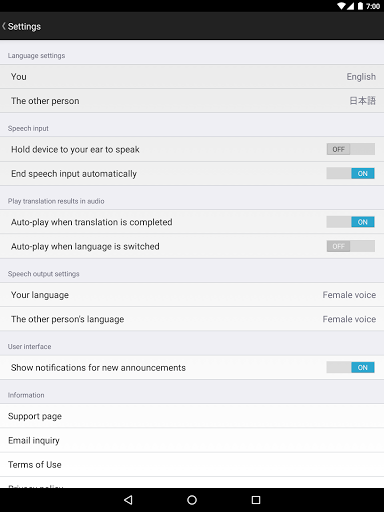
Task: Go back using the Settings back chevron
Action: coord(4,26)
